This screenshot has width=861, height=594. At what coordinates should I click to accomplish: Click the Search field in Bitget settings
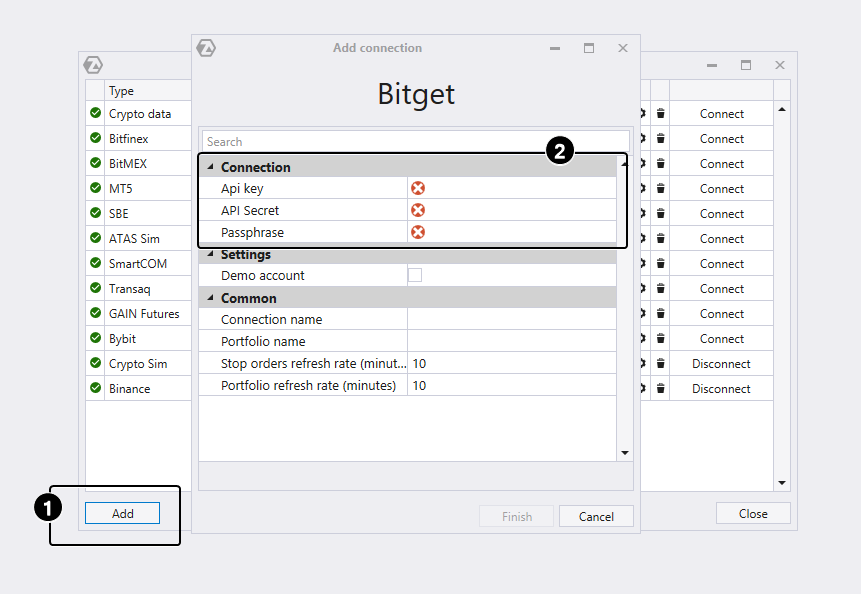point(415,142)
